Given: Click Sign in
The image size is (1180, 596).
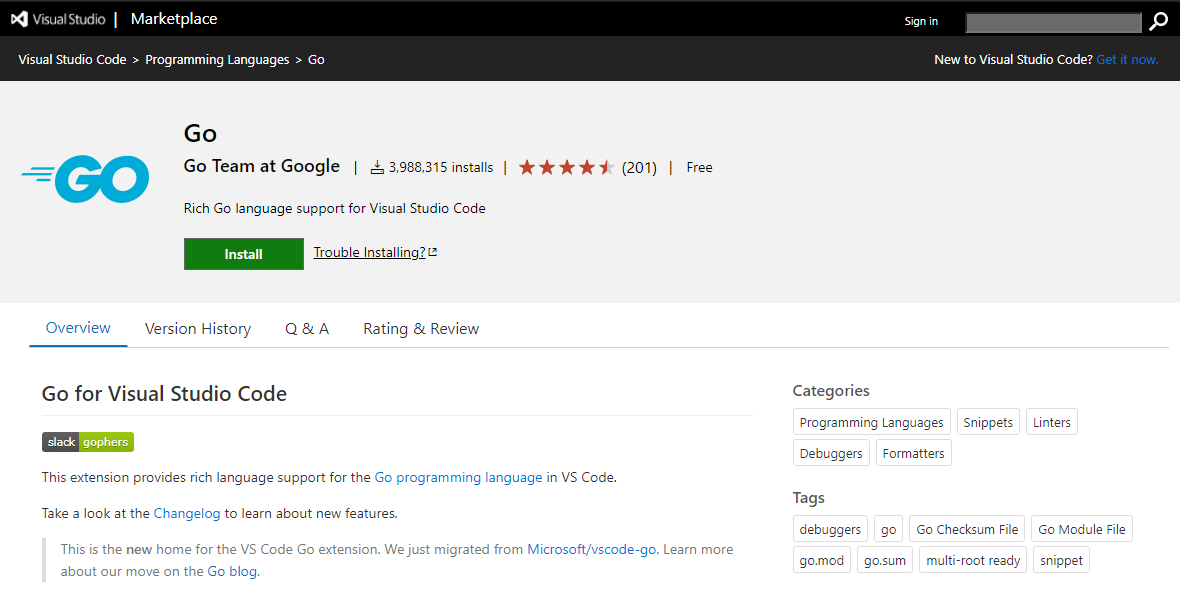Looking at the screenshot, I should click(921, 21).
